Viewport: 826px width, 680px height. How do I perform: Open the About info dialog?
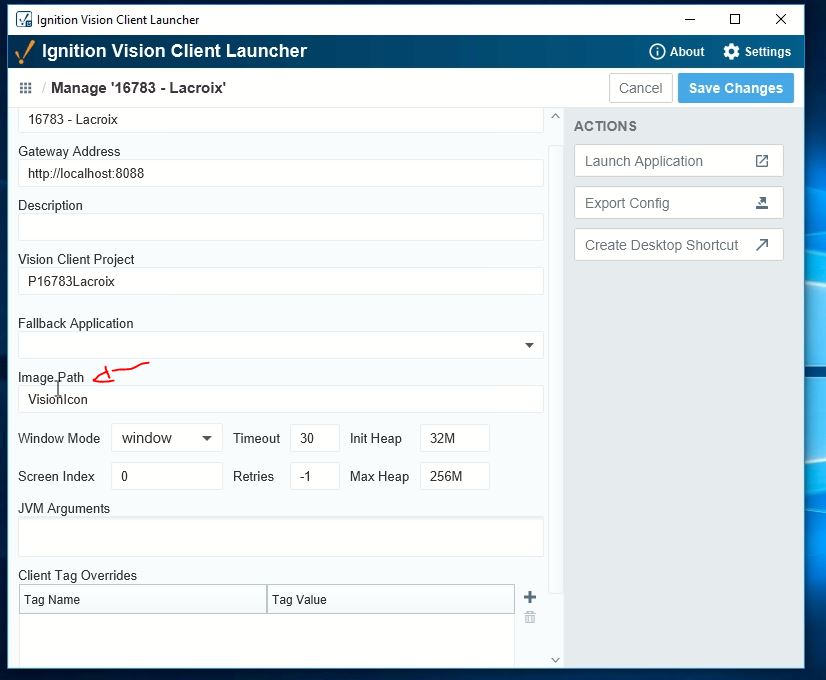(676, 52)
